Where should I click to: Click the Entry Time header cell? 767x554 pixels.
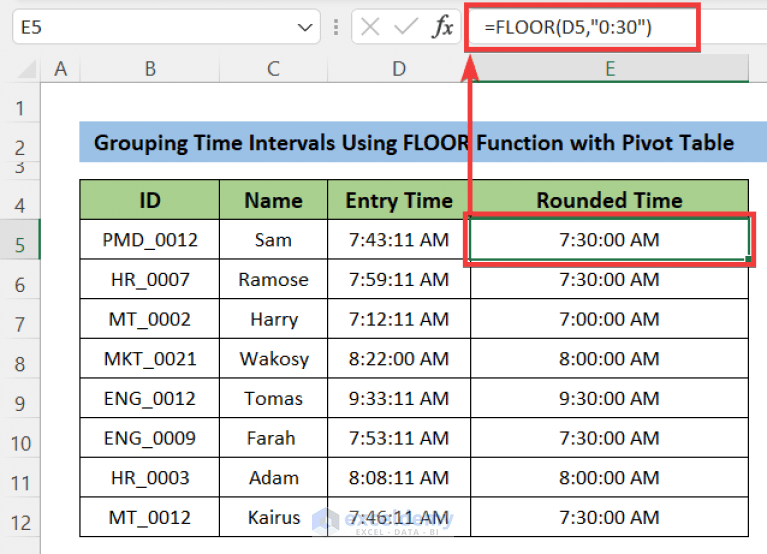click(399, 200)
